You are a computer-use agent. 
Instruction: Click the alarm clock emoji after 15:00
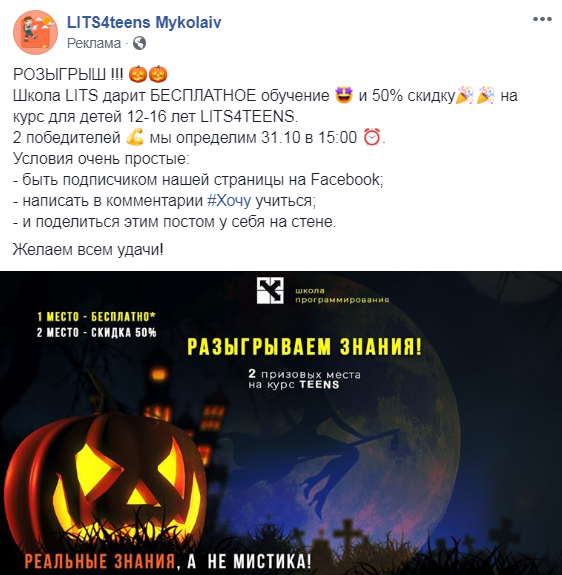coord(372,138)
